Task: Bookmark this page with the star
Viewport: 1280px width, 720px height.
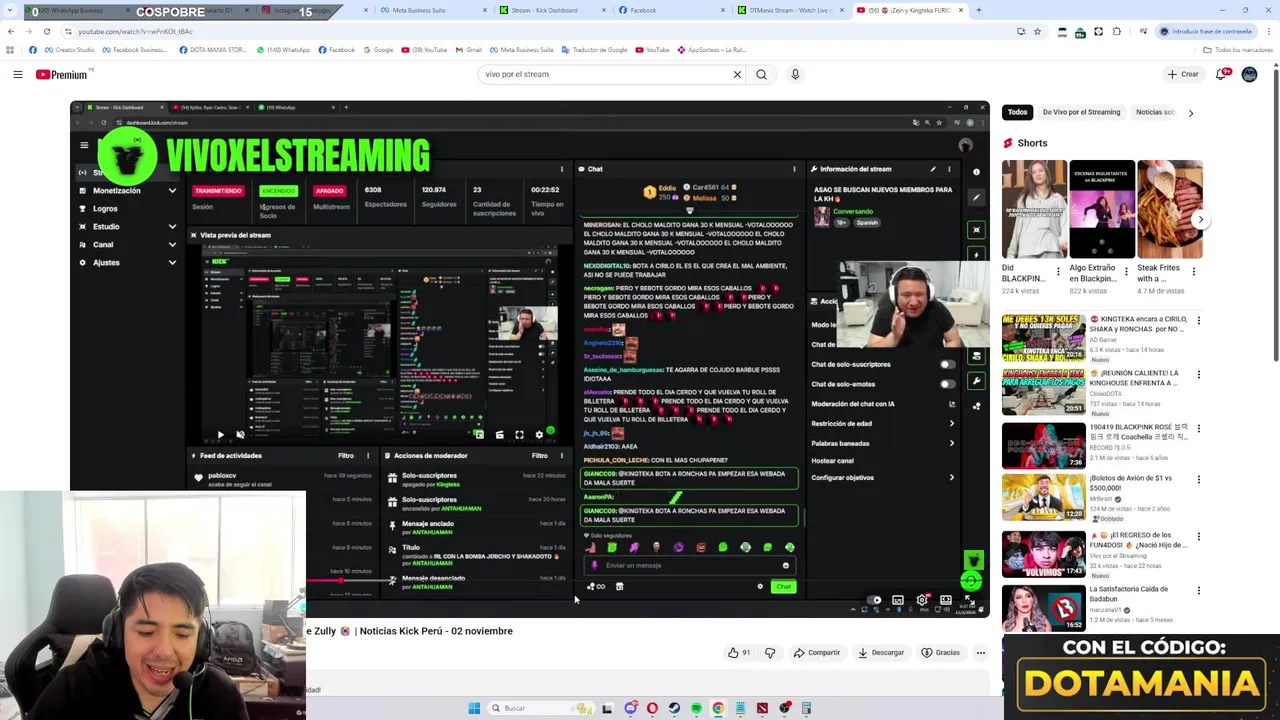Action: point(1037,31)
